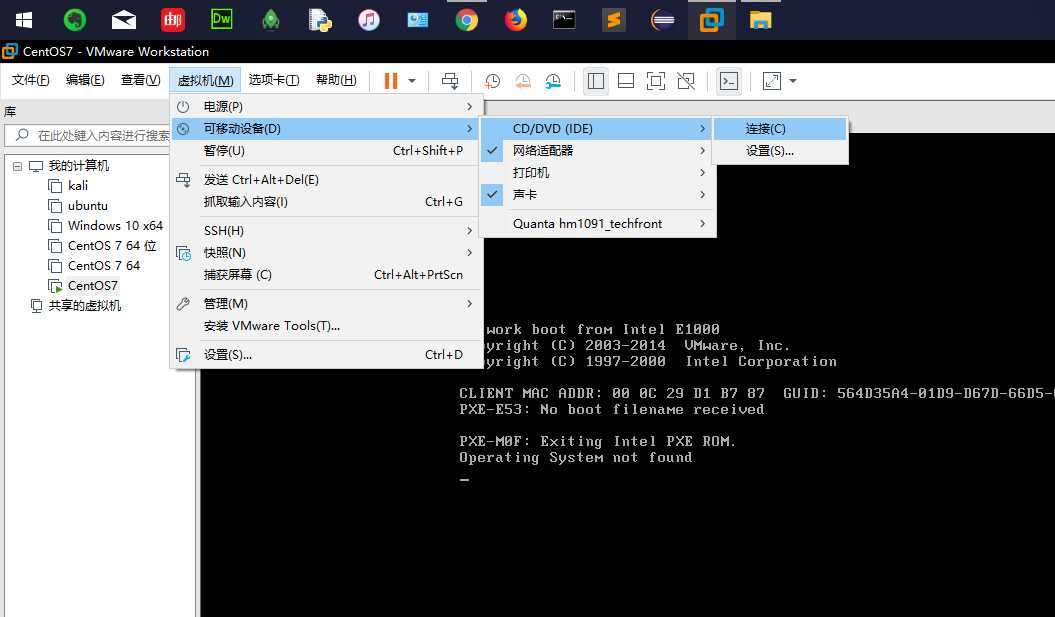The width and height of the screenshot is (1055, 617).
Task: Open the dropdown arrow beside the pause button
Action: point(412,81)
